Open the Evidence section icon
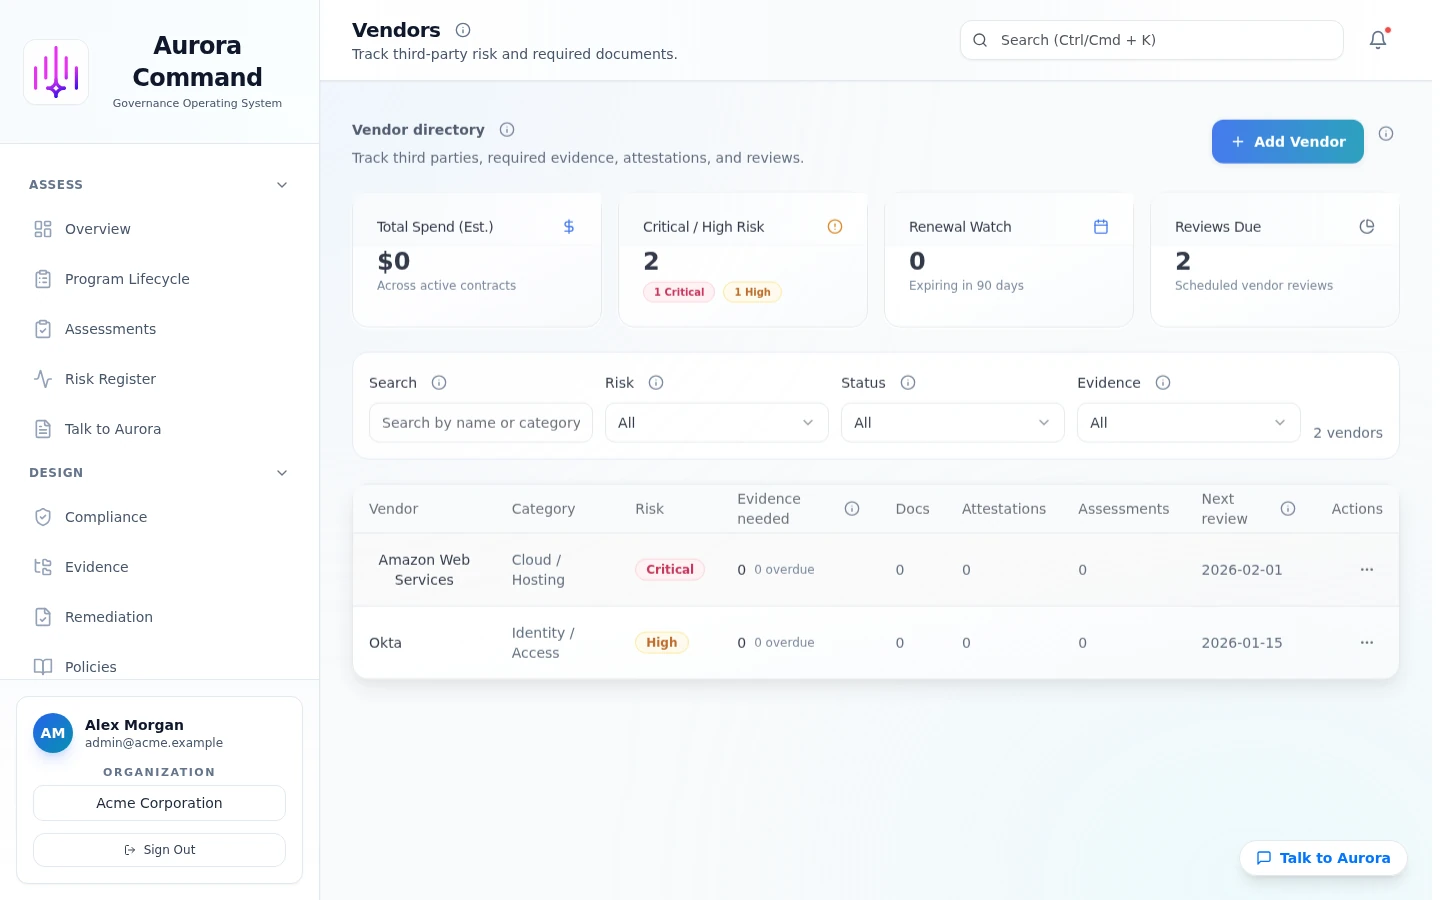The width and height of the screenshot is (1440, 900). tap(43, 567)
